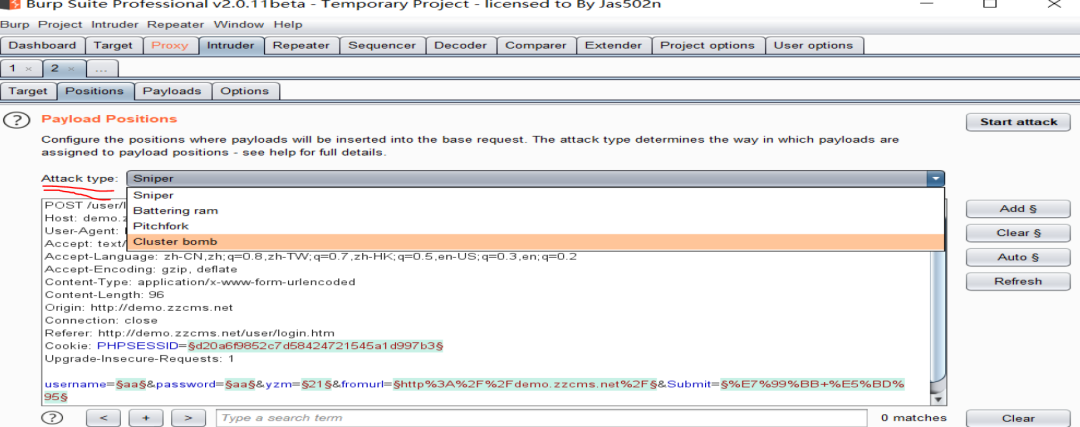This screenshot has height=427, width=1080.
Task: Switch to the Comparer tab
Action: pyautogui.click(x=536, y=45)
